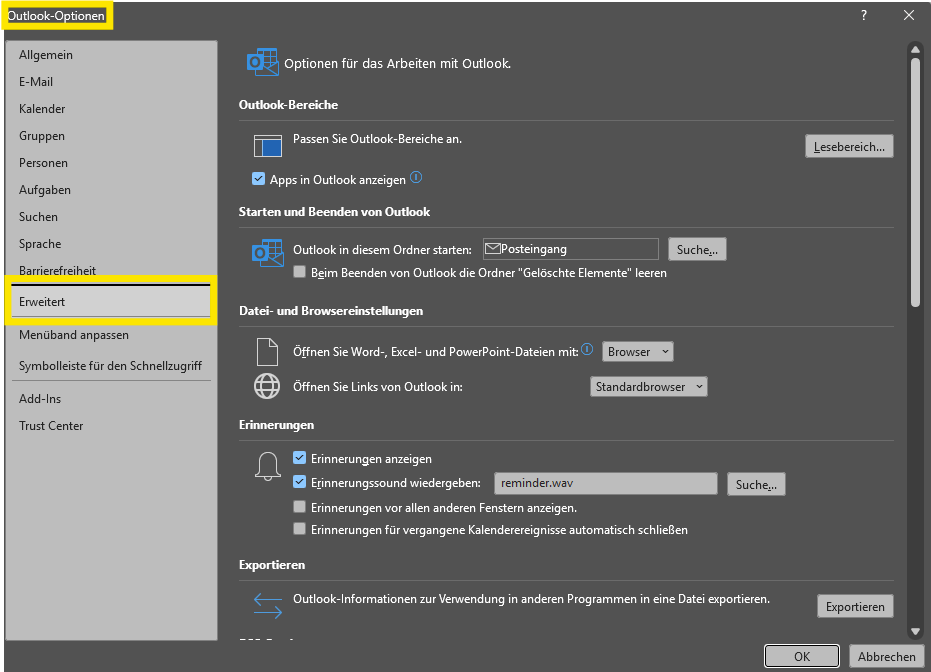Viewport: 931px width, 672px height.
Task: Click the Outlook-Bereiche pane layout icon
Action: click(x=267, y=146)
